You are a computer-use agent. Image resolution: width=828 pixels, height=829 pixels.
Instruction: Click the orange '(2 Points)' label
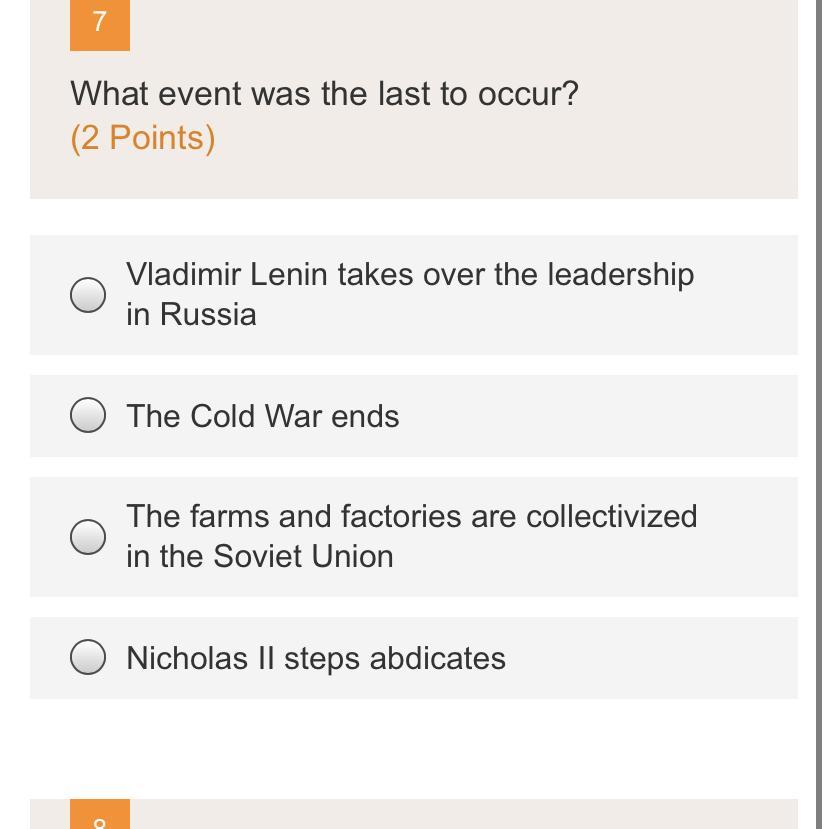[143, 137]
